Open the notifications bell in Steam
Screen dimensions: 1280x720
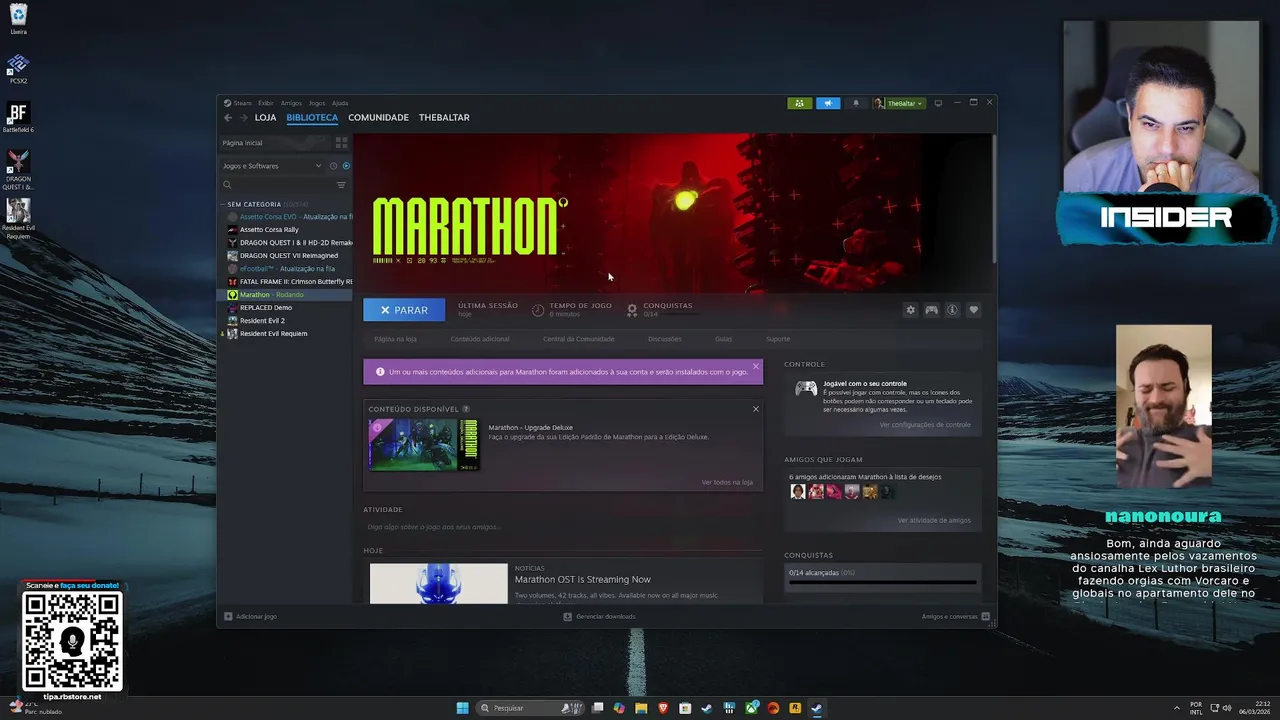pos(855,103)
